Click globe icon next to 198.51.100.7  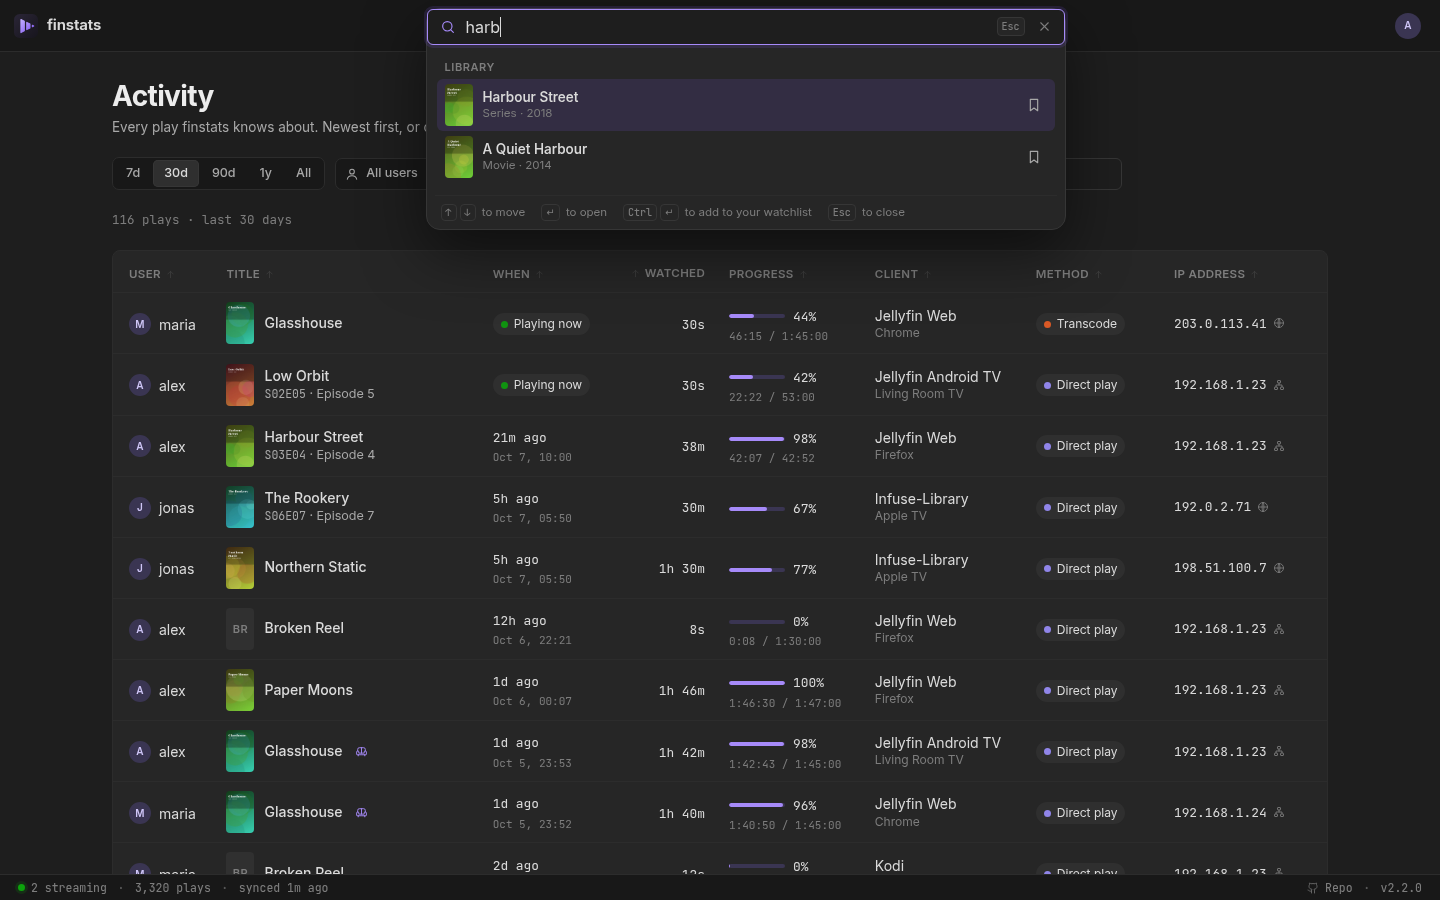coord(1279,568)
